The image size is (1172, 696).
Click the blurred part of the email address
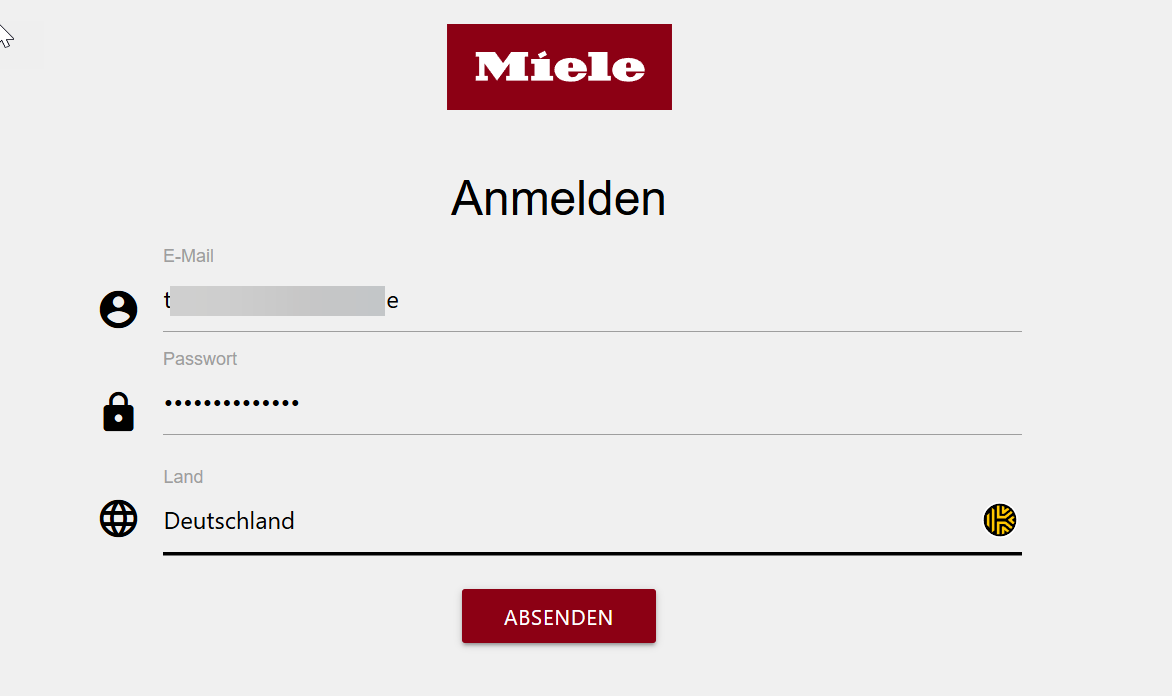point(277,301)
